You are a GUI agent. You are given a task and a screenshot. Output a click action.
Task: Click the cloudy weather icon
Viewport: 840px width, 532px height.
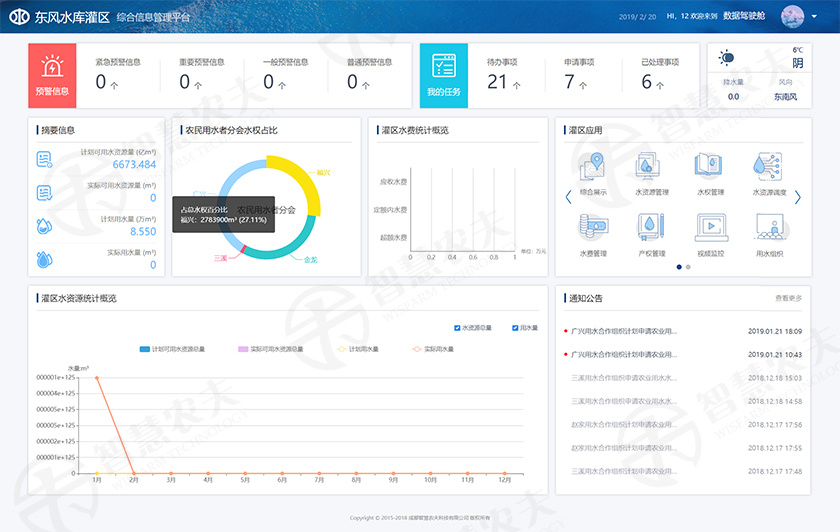click(x=726, y=57)
